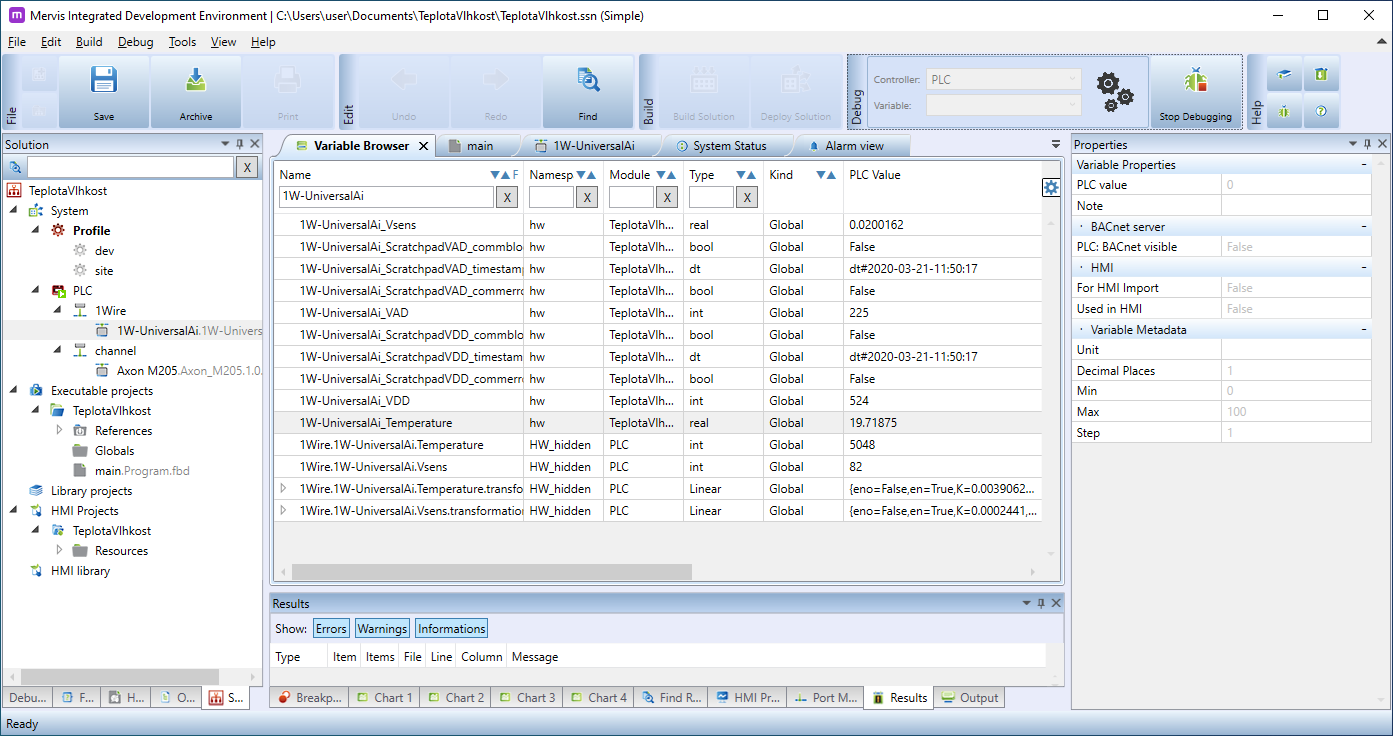Clear the Name filter with its X button
Image resolution: width=1393 pixels, height=736 pixels.
click(507, 197)
